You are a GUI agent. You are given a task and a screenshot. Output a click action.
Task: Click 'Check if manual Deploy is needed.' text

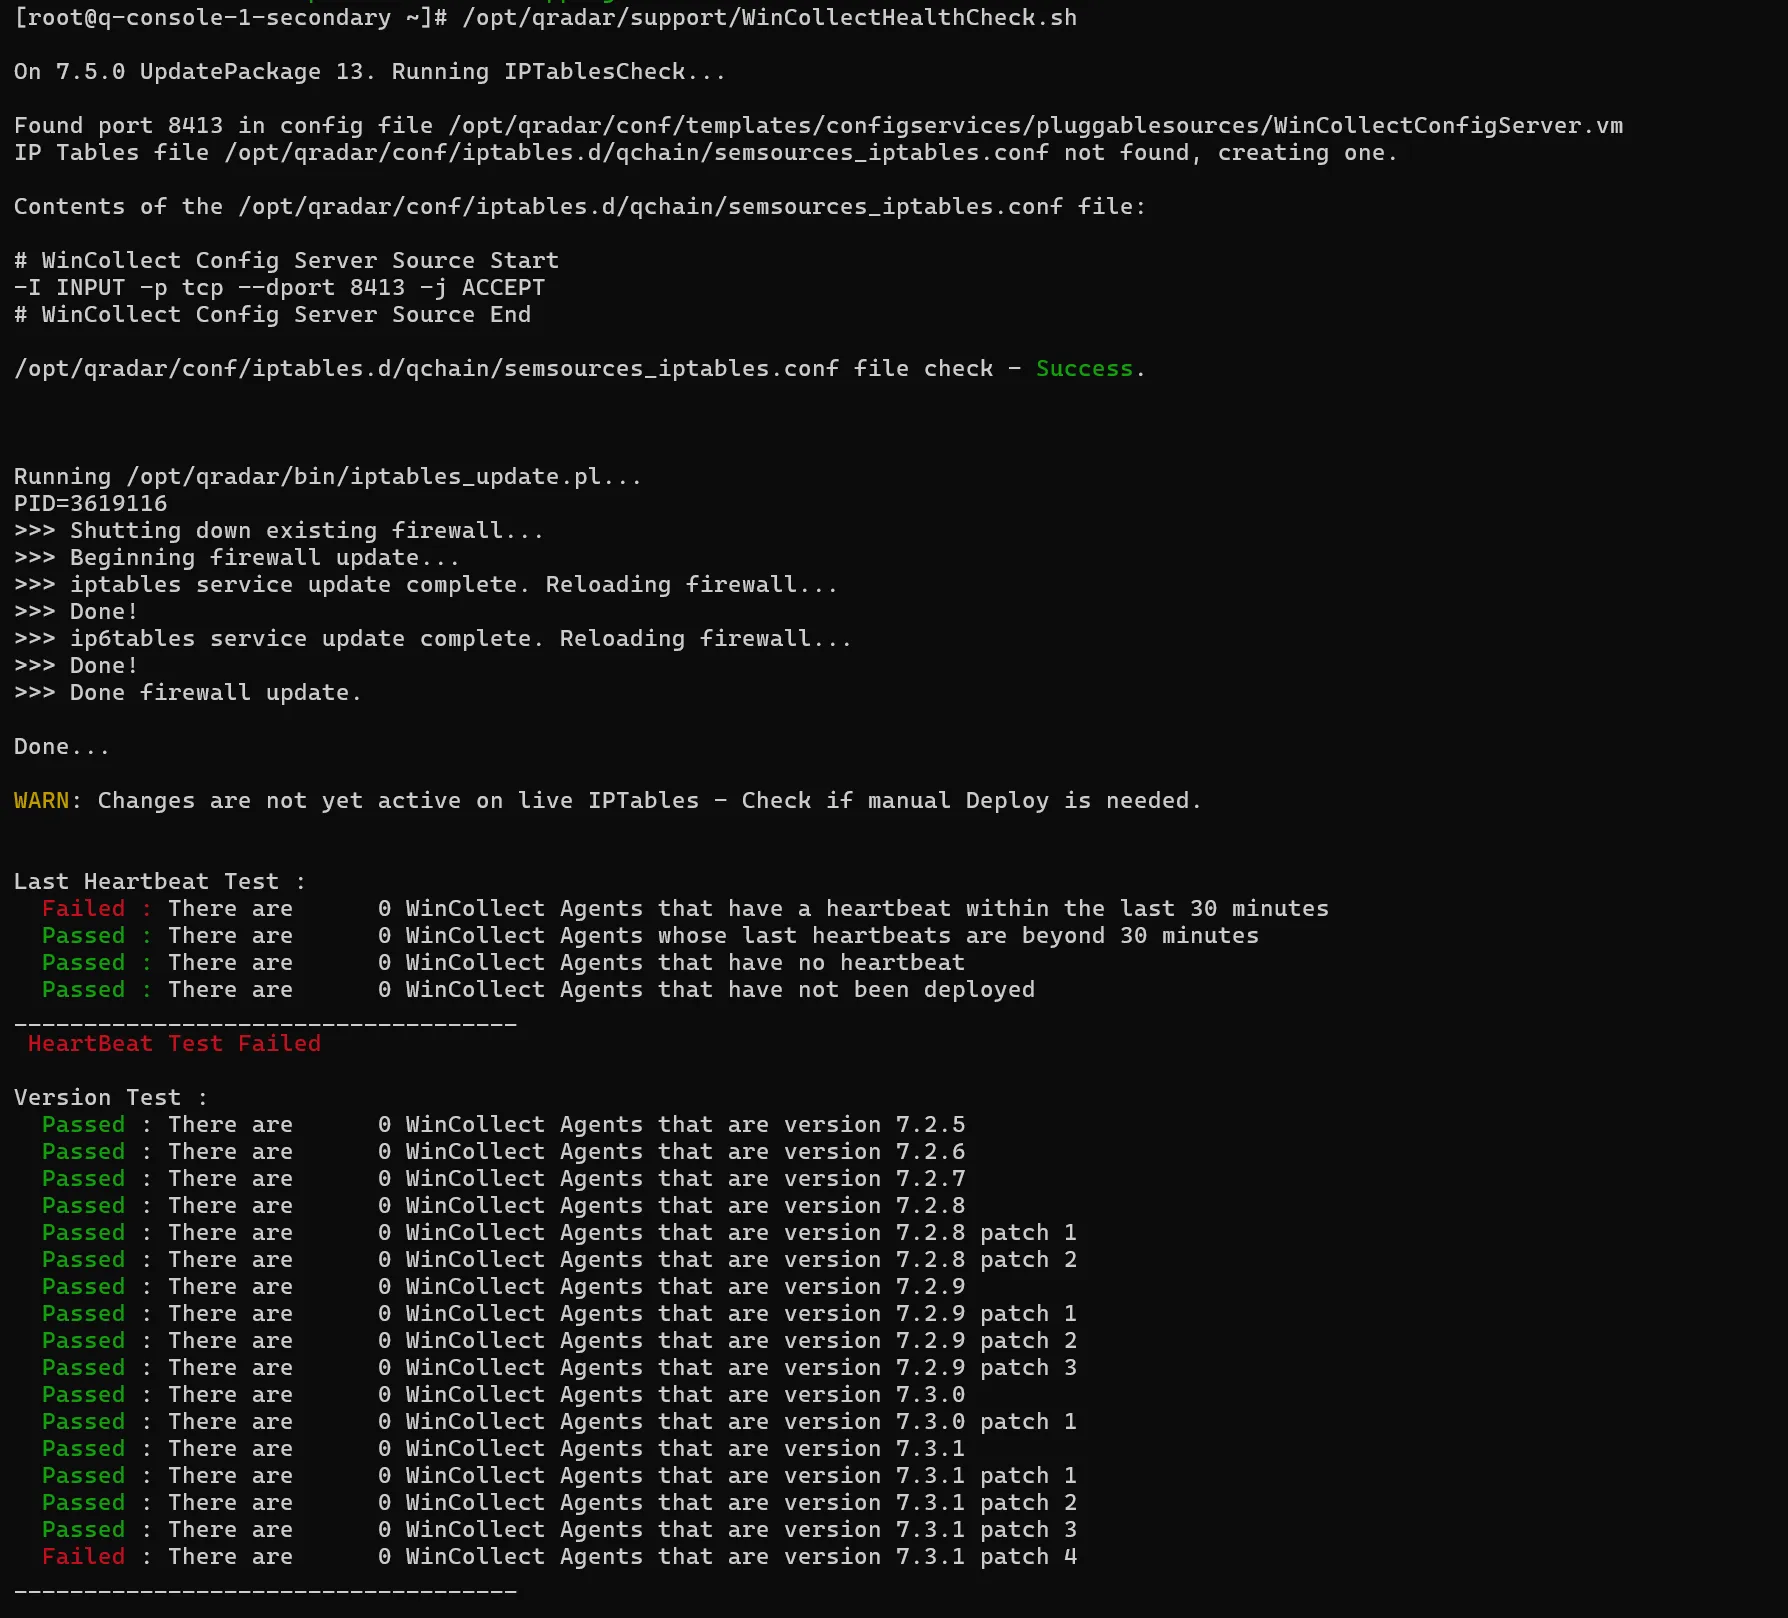[971, 801]
